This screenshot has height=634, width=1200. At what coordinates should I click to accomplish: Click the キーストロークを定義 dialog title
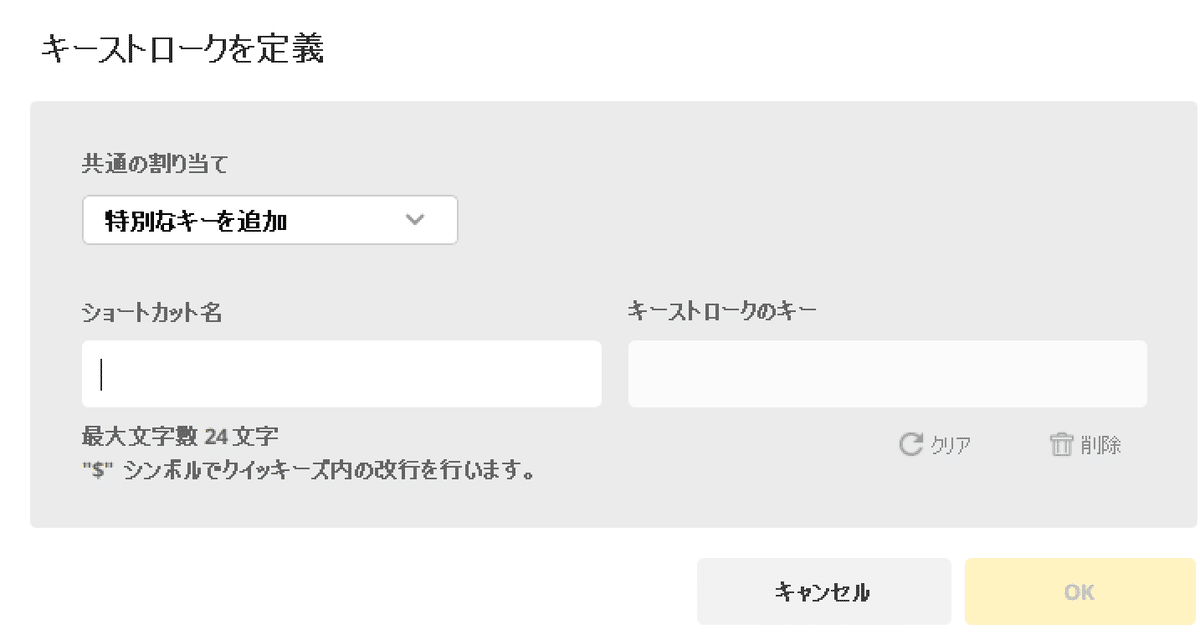click(x=182, y=49)
